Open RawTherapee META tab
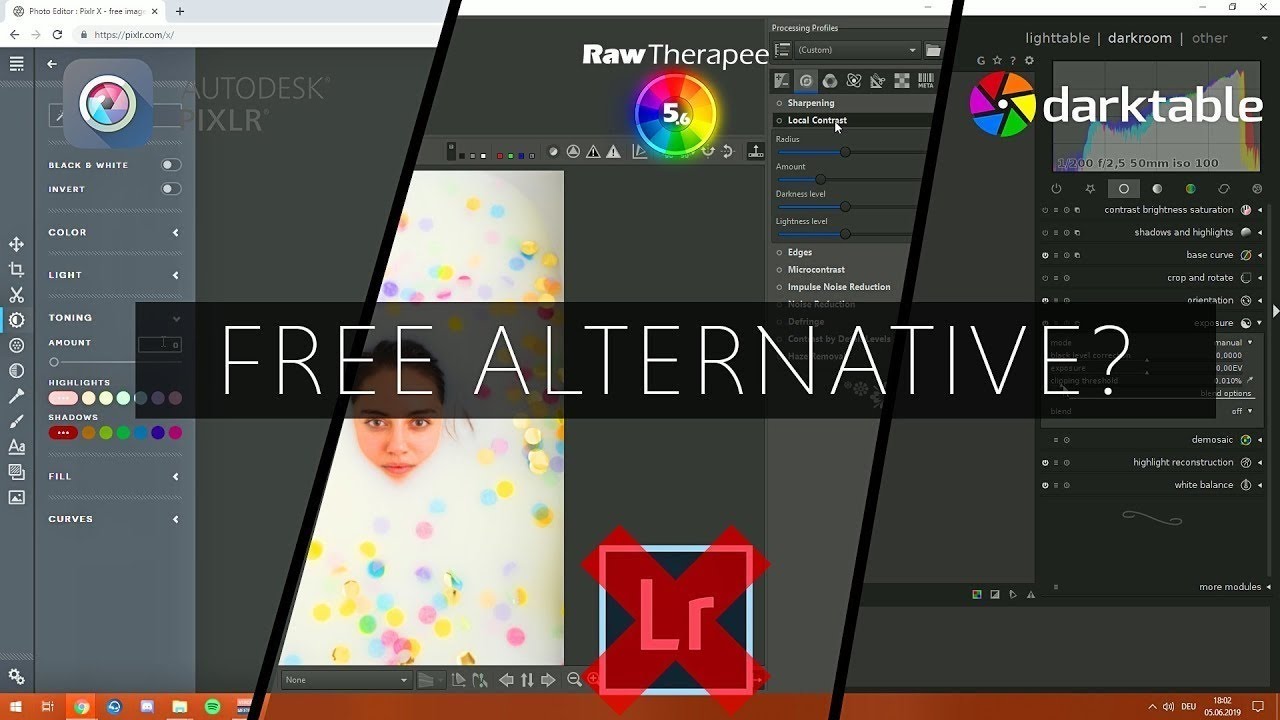The width and height of the screenshot is (1280, 720). pyautogui.click(x=926, y=81)
